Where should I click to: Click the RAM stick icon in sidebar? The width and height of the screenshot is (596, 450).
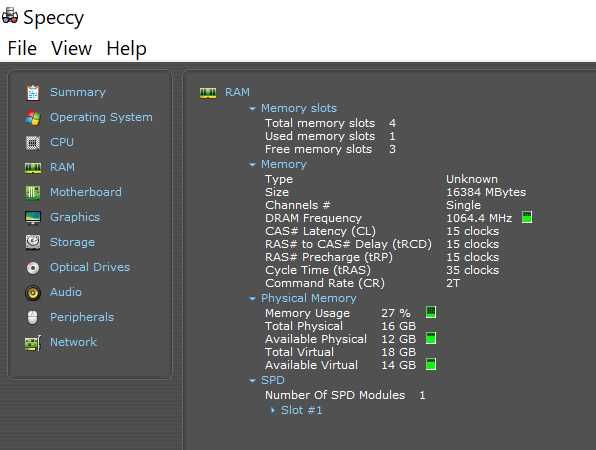pos(33,168)
